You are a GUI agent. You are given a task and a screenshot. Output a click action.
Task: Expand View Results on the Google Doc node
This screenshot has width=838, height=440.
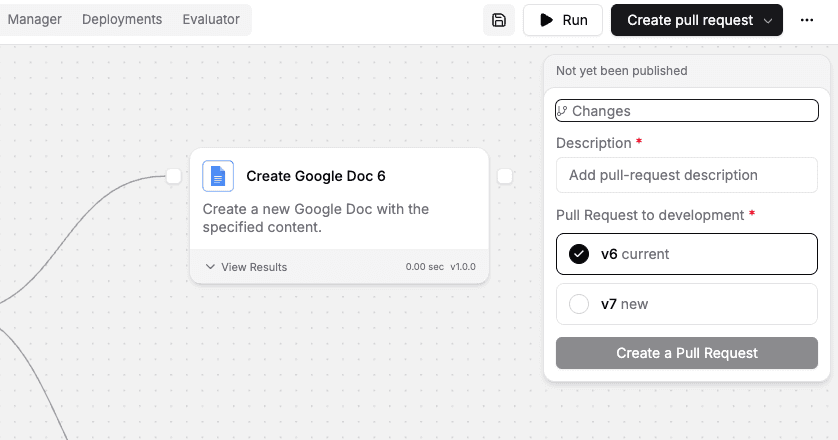[246, 267]
